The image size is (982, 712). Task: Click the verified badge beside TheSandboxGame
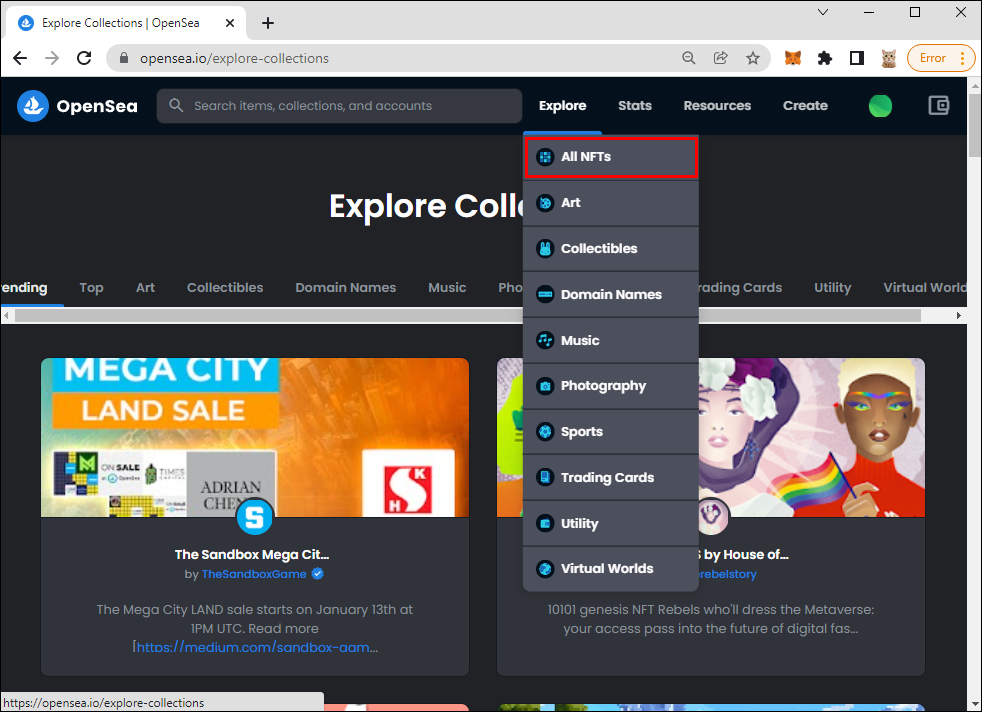pyautogui.click(x=318, y=574)
